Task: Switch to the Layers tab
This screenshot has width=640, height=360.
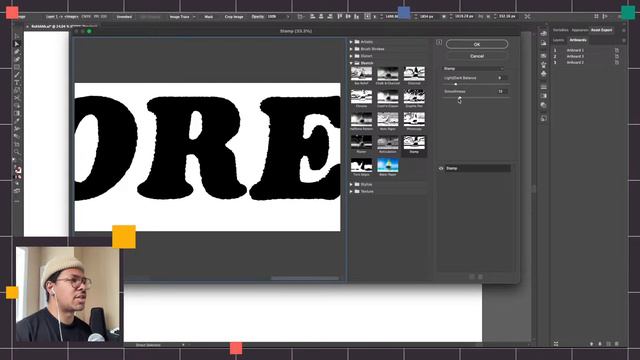Action: pyautogui.click(x=558, y=40)
